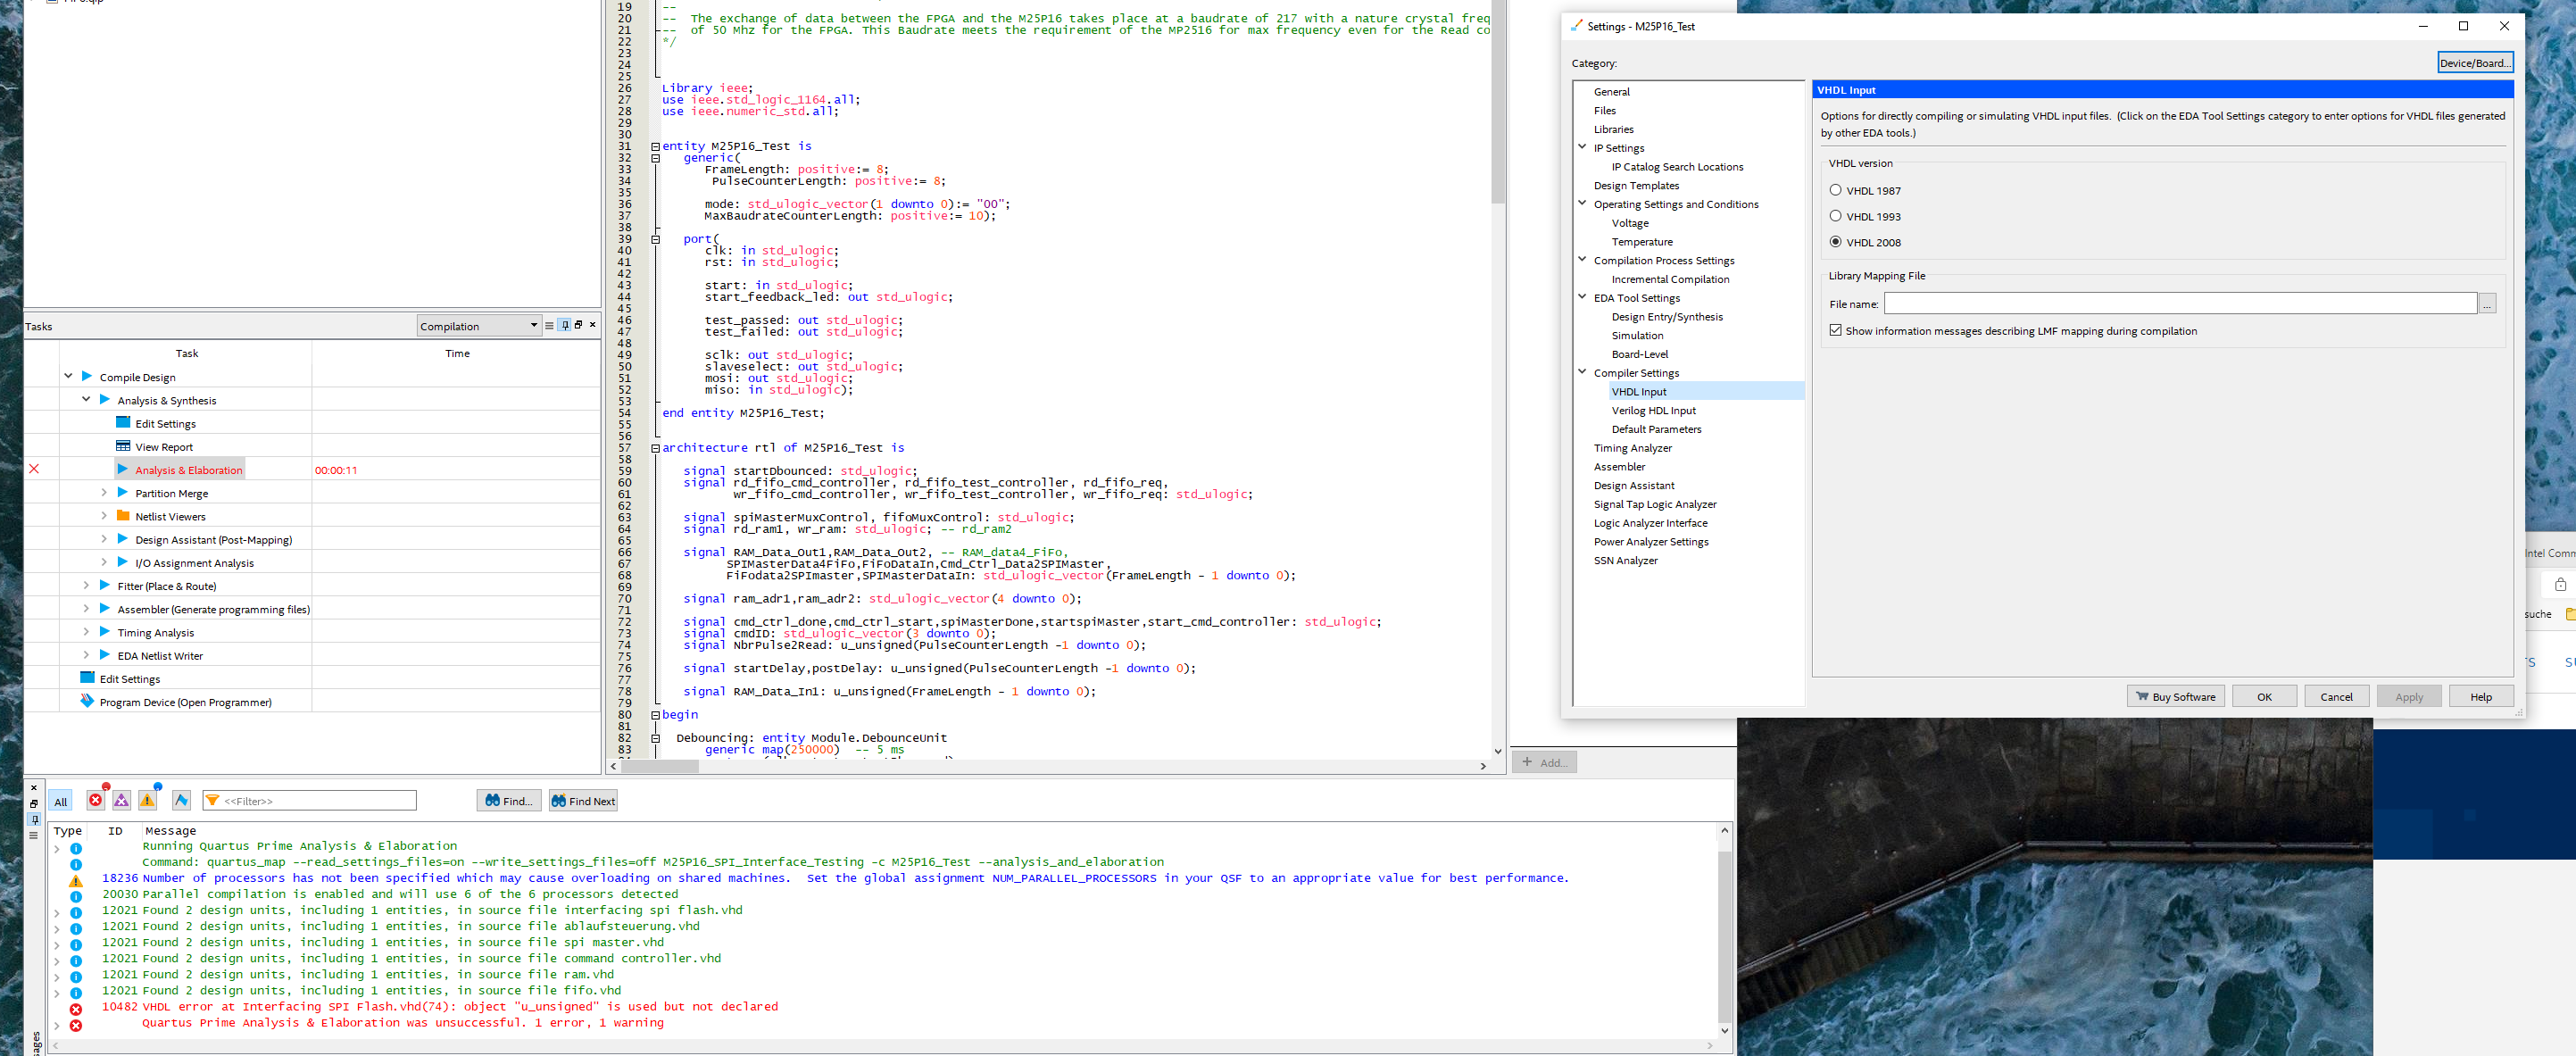Toggle the yellow warning messages filter icon
Viewport: 2576px width, 1056px height.
pos(148,799)
